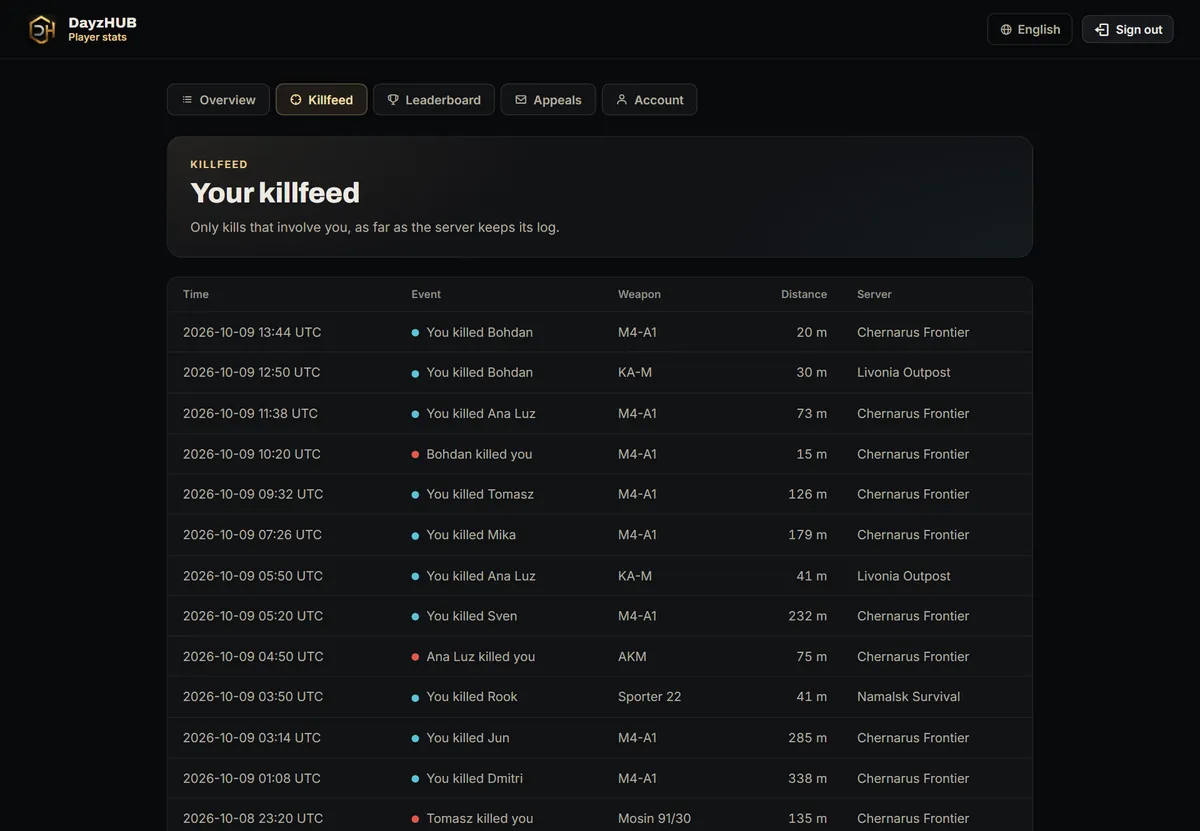1200x831 pixels.
Task: Click the Weapon column header
Action: [639, 294]
